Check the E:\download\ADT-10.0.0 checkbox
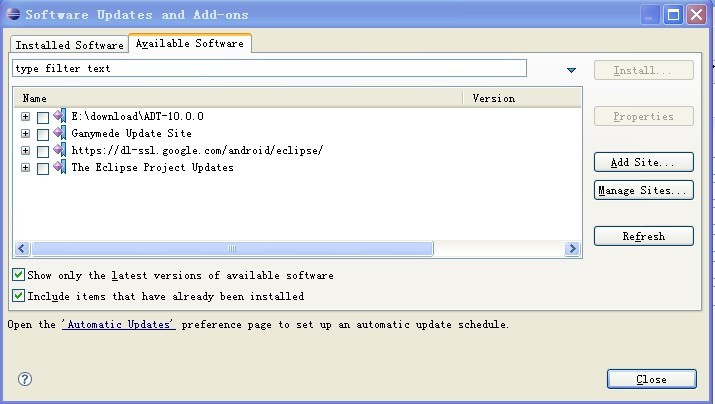The height and width of the screenshot is (404, 715). [x=42, y=117]
